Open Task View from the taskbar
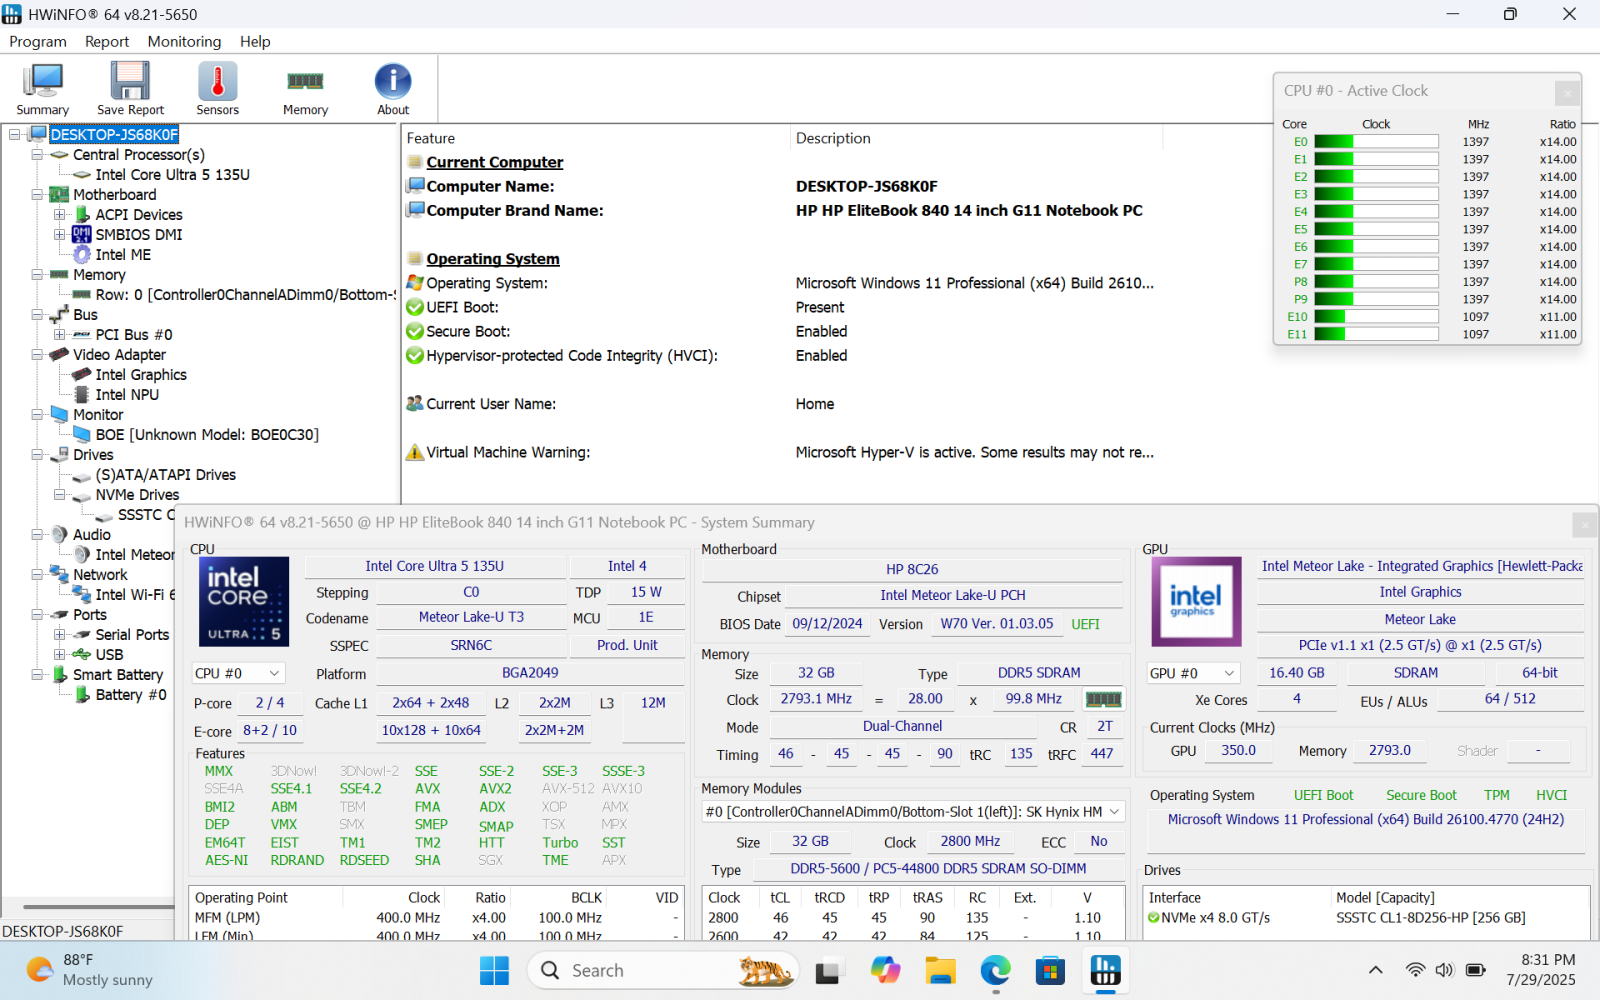The width and height of the screenshot is (1600, 1000). point(828,970)
